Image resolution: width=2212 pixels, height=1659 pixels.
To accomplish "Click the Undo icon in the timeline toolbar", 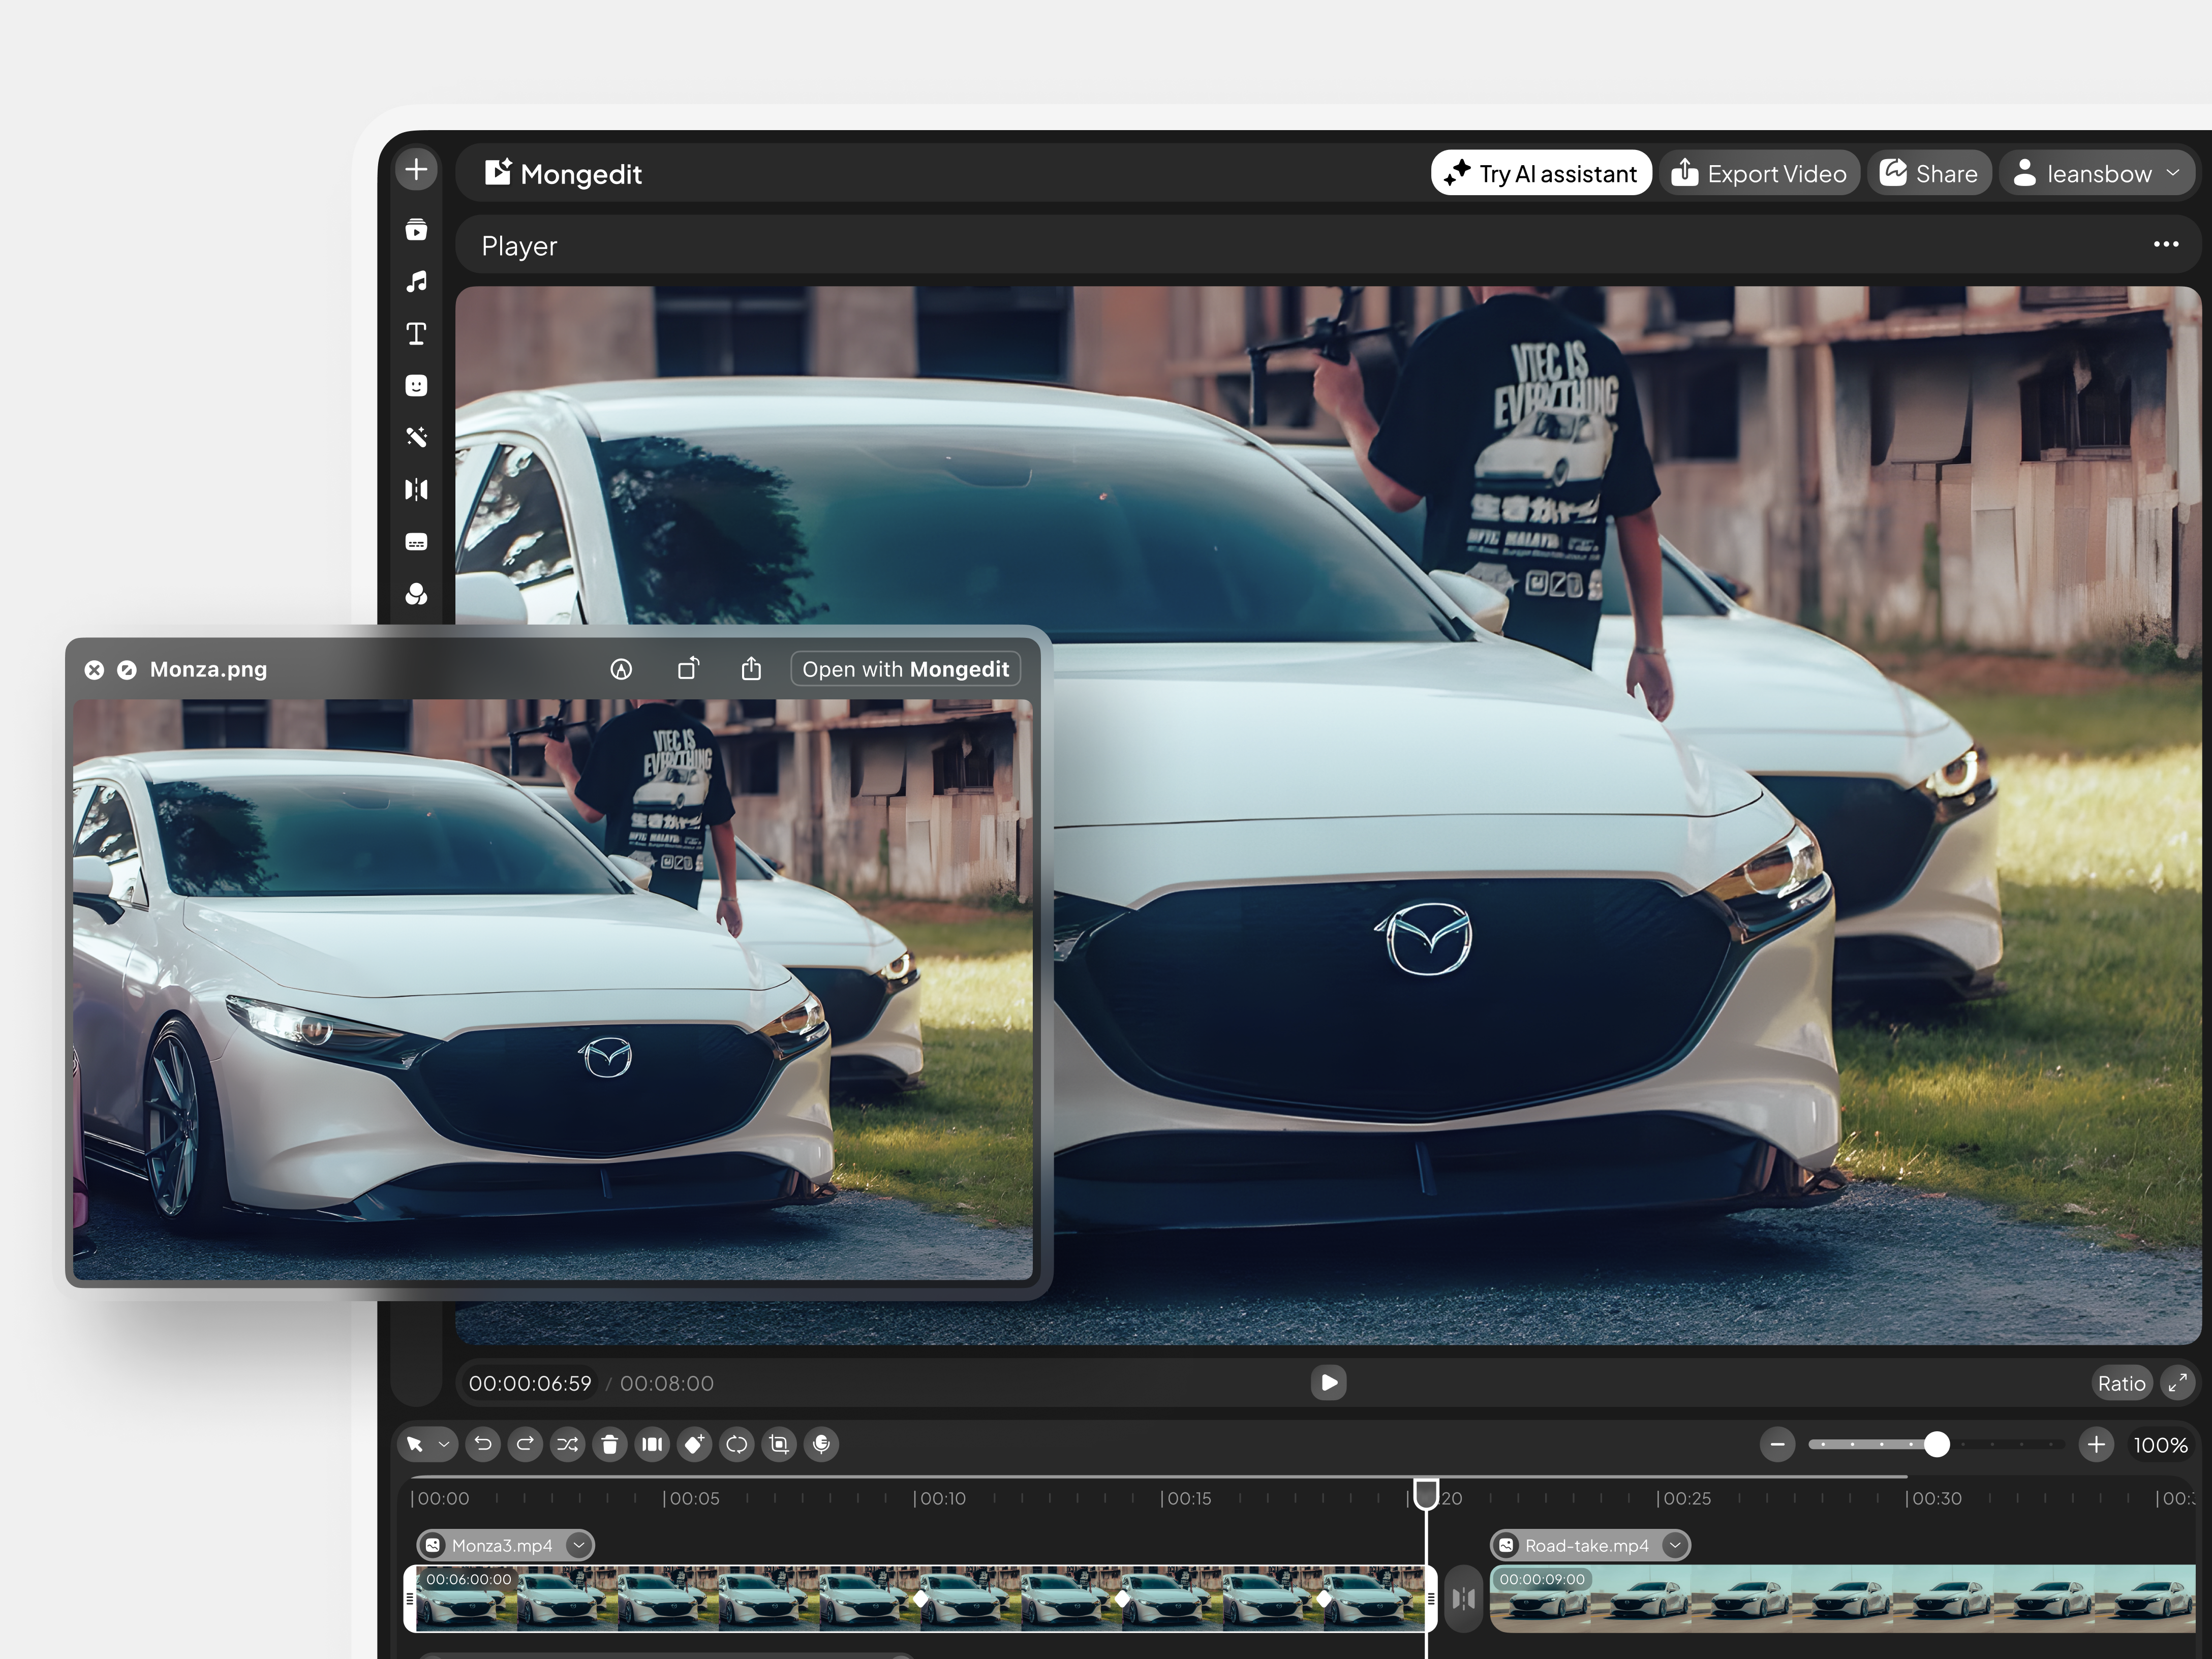I will [483, 1444].
